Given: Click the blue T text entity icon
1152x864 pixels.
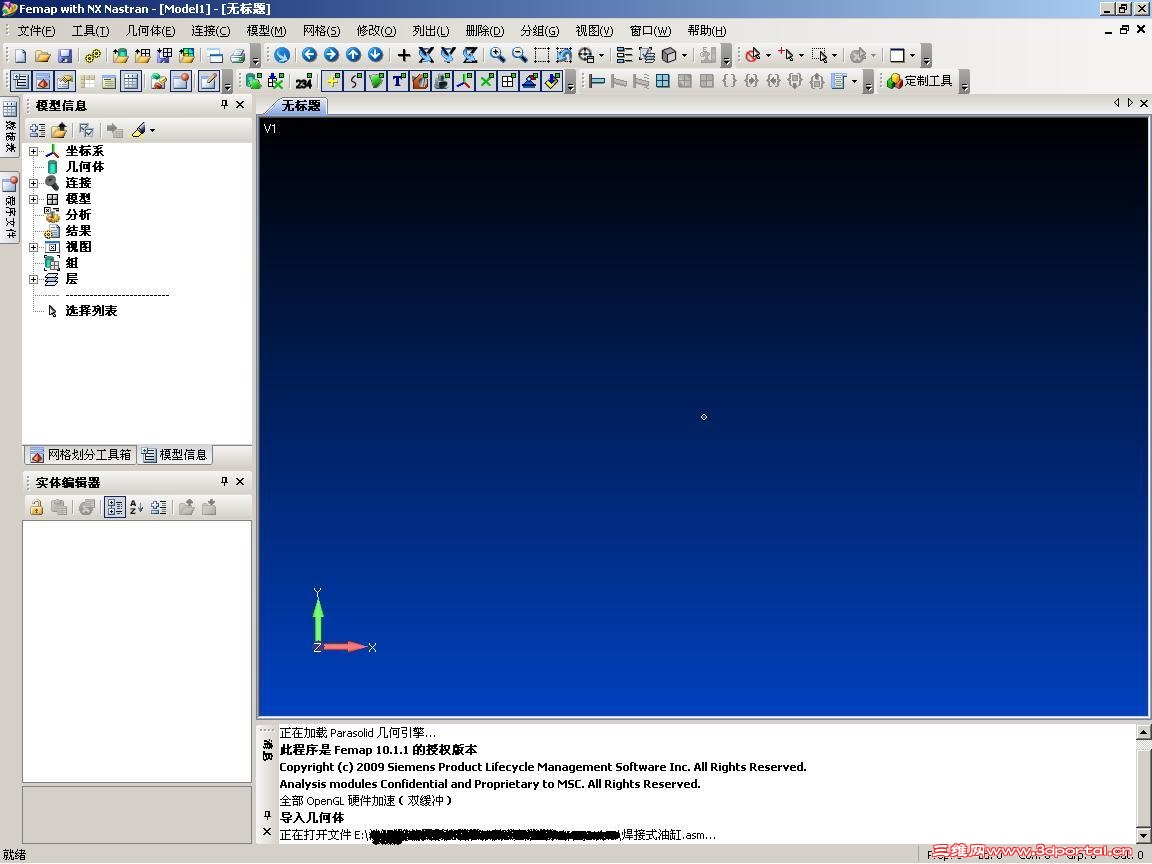Looking at the screenshot, I should (397, 81).
